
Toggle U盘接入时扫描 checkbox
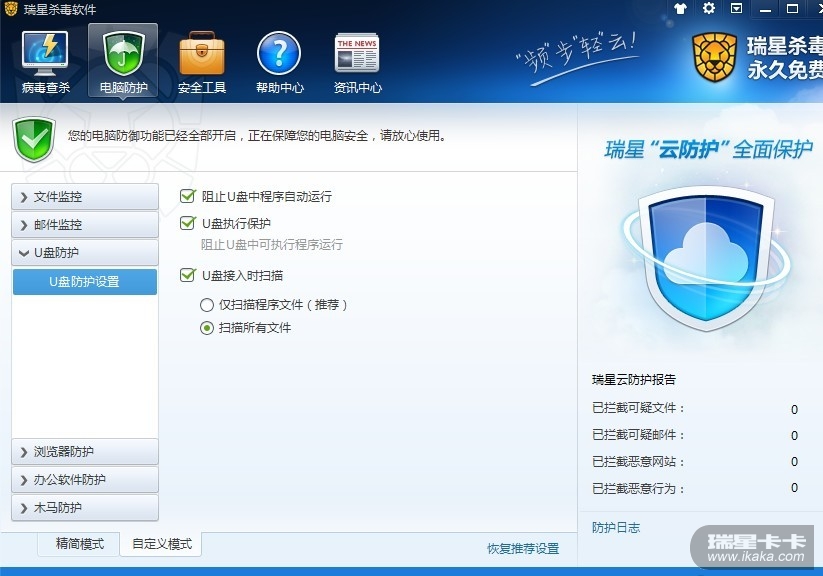(x=187, y=275)
